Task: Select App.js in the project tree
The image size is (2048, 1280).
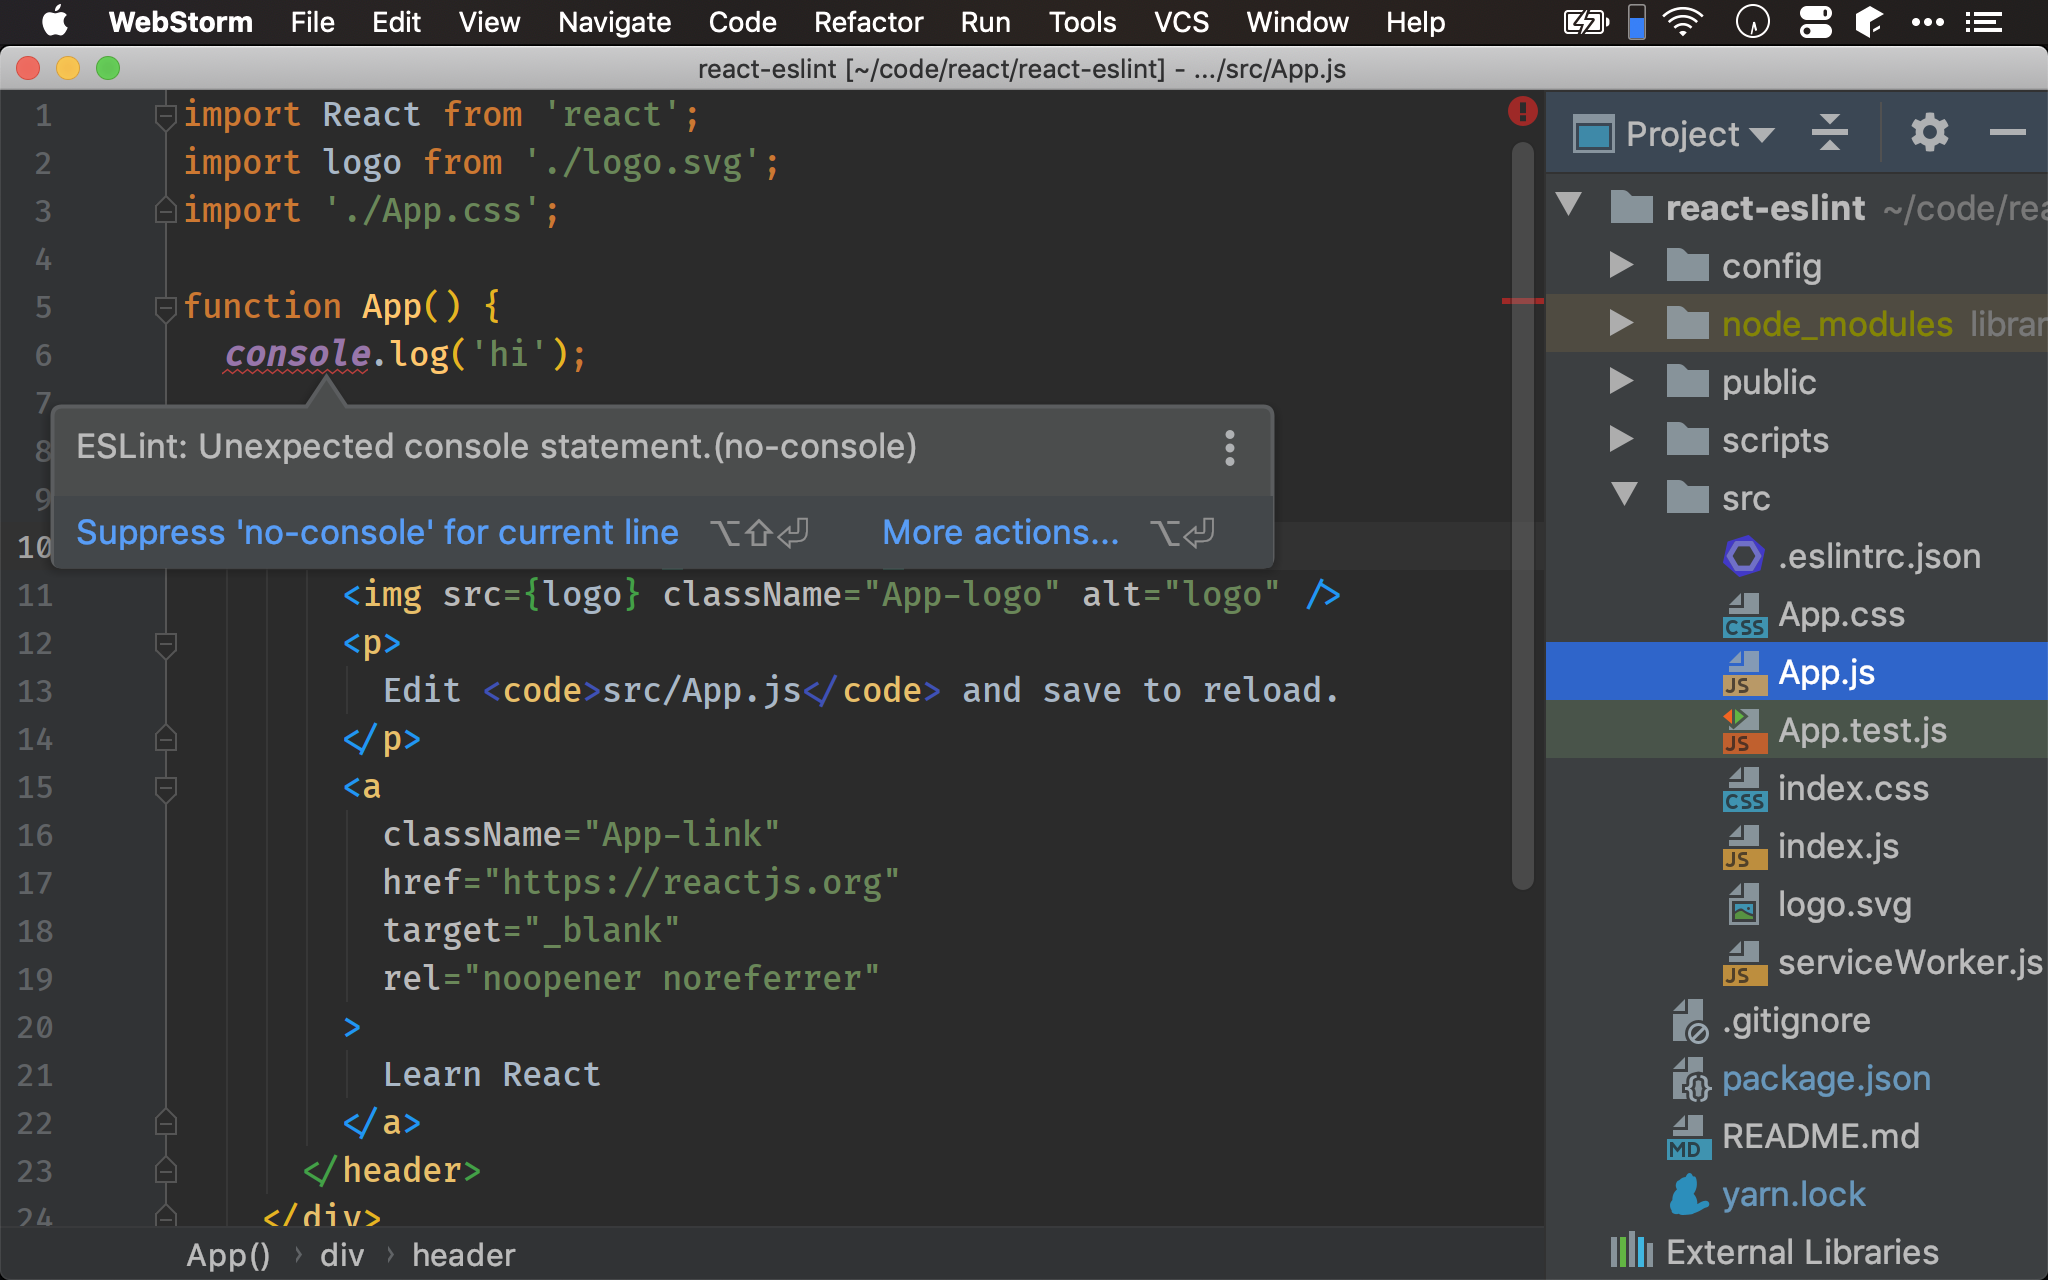Action: [1796, 672]
